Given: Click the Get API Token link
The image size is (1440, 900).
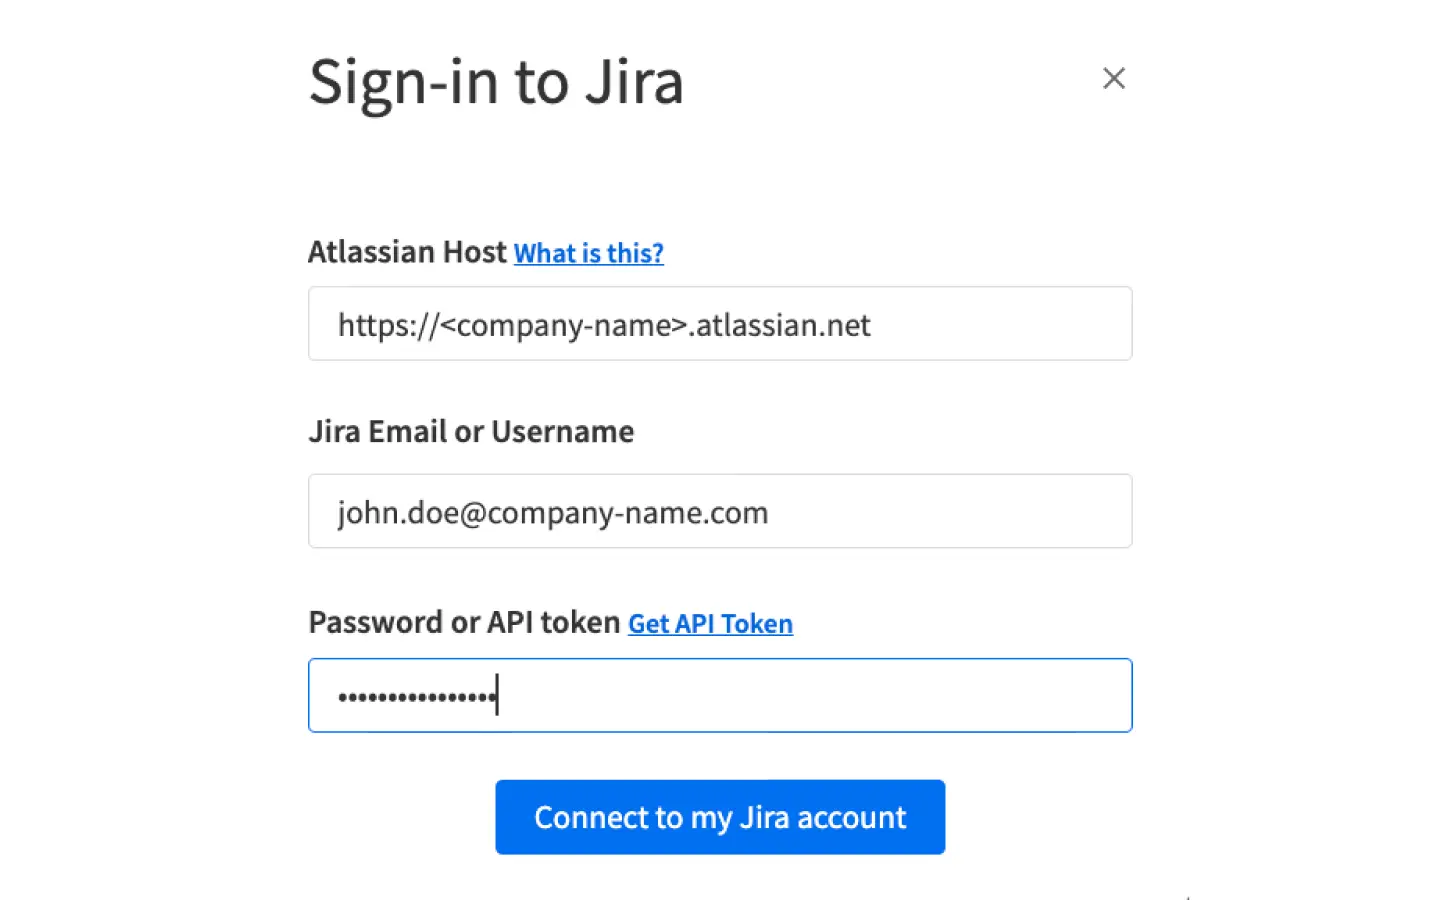Looking at the screenshot, I should [x=710, y=624].
